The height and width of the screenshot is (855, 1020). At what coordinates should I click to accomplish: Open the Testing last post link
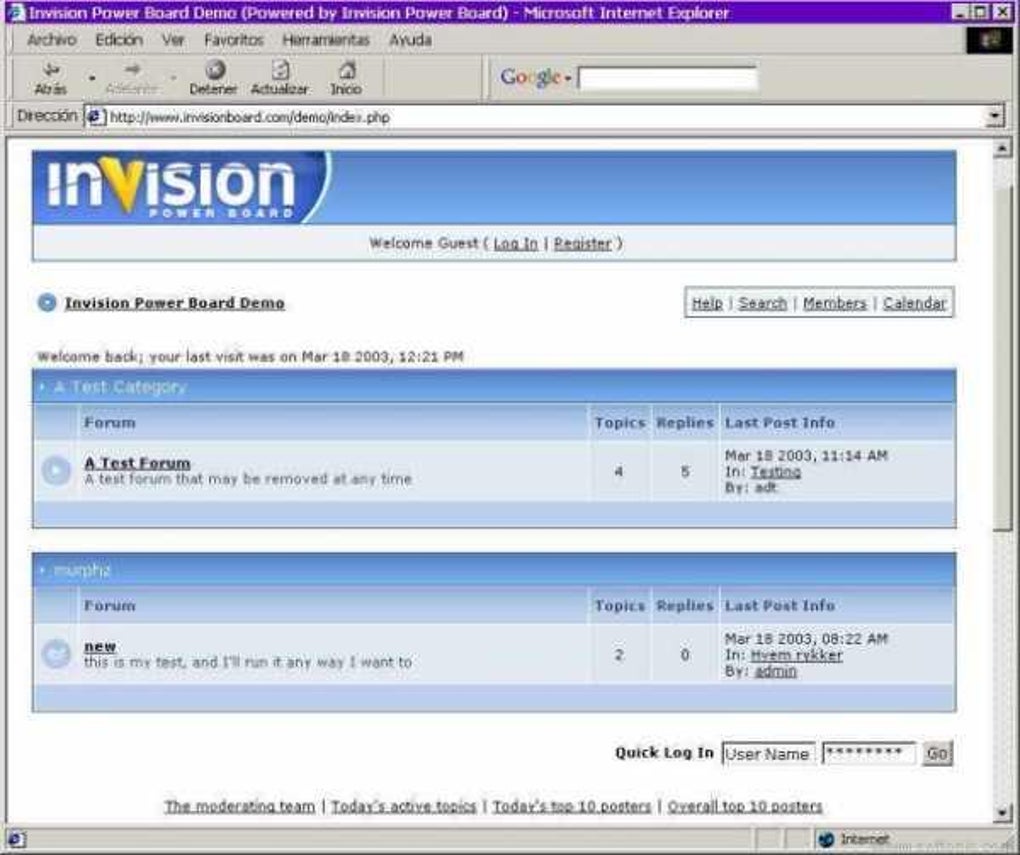click(776, 472)
